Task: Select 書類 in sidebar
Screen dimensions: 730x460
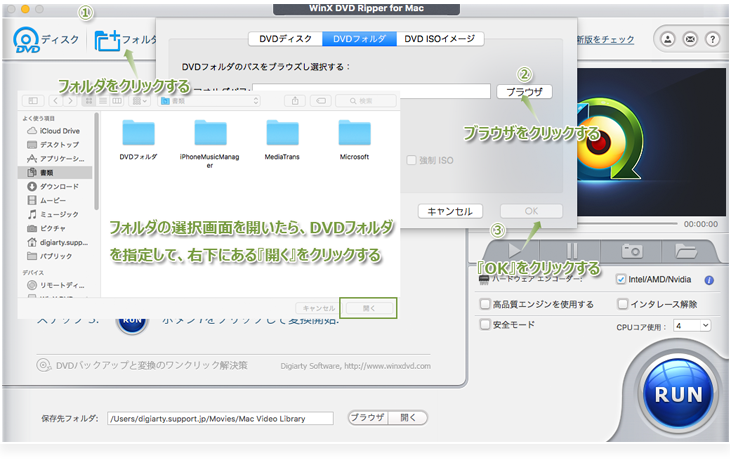Action: 55,173
